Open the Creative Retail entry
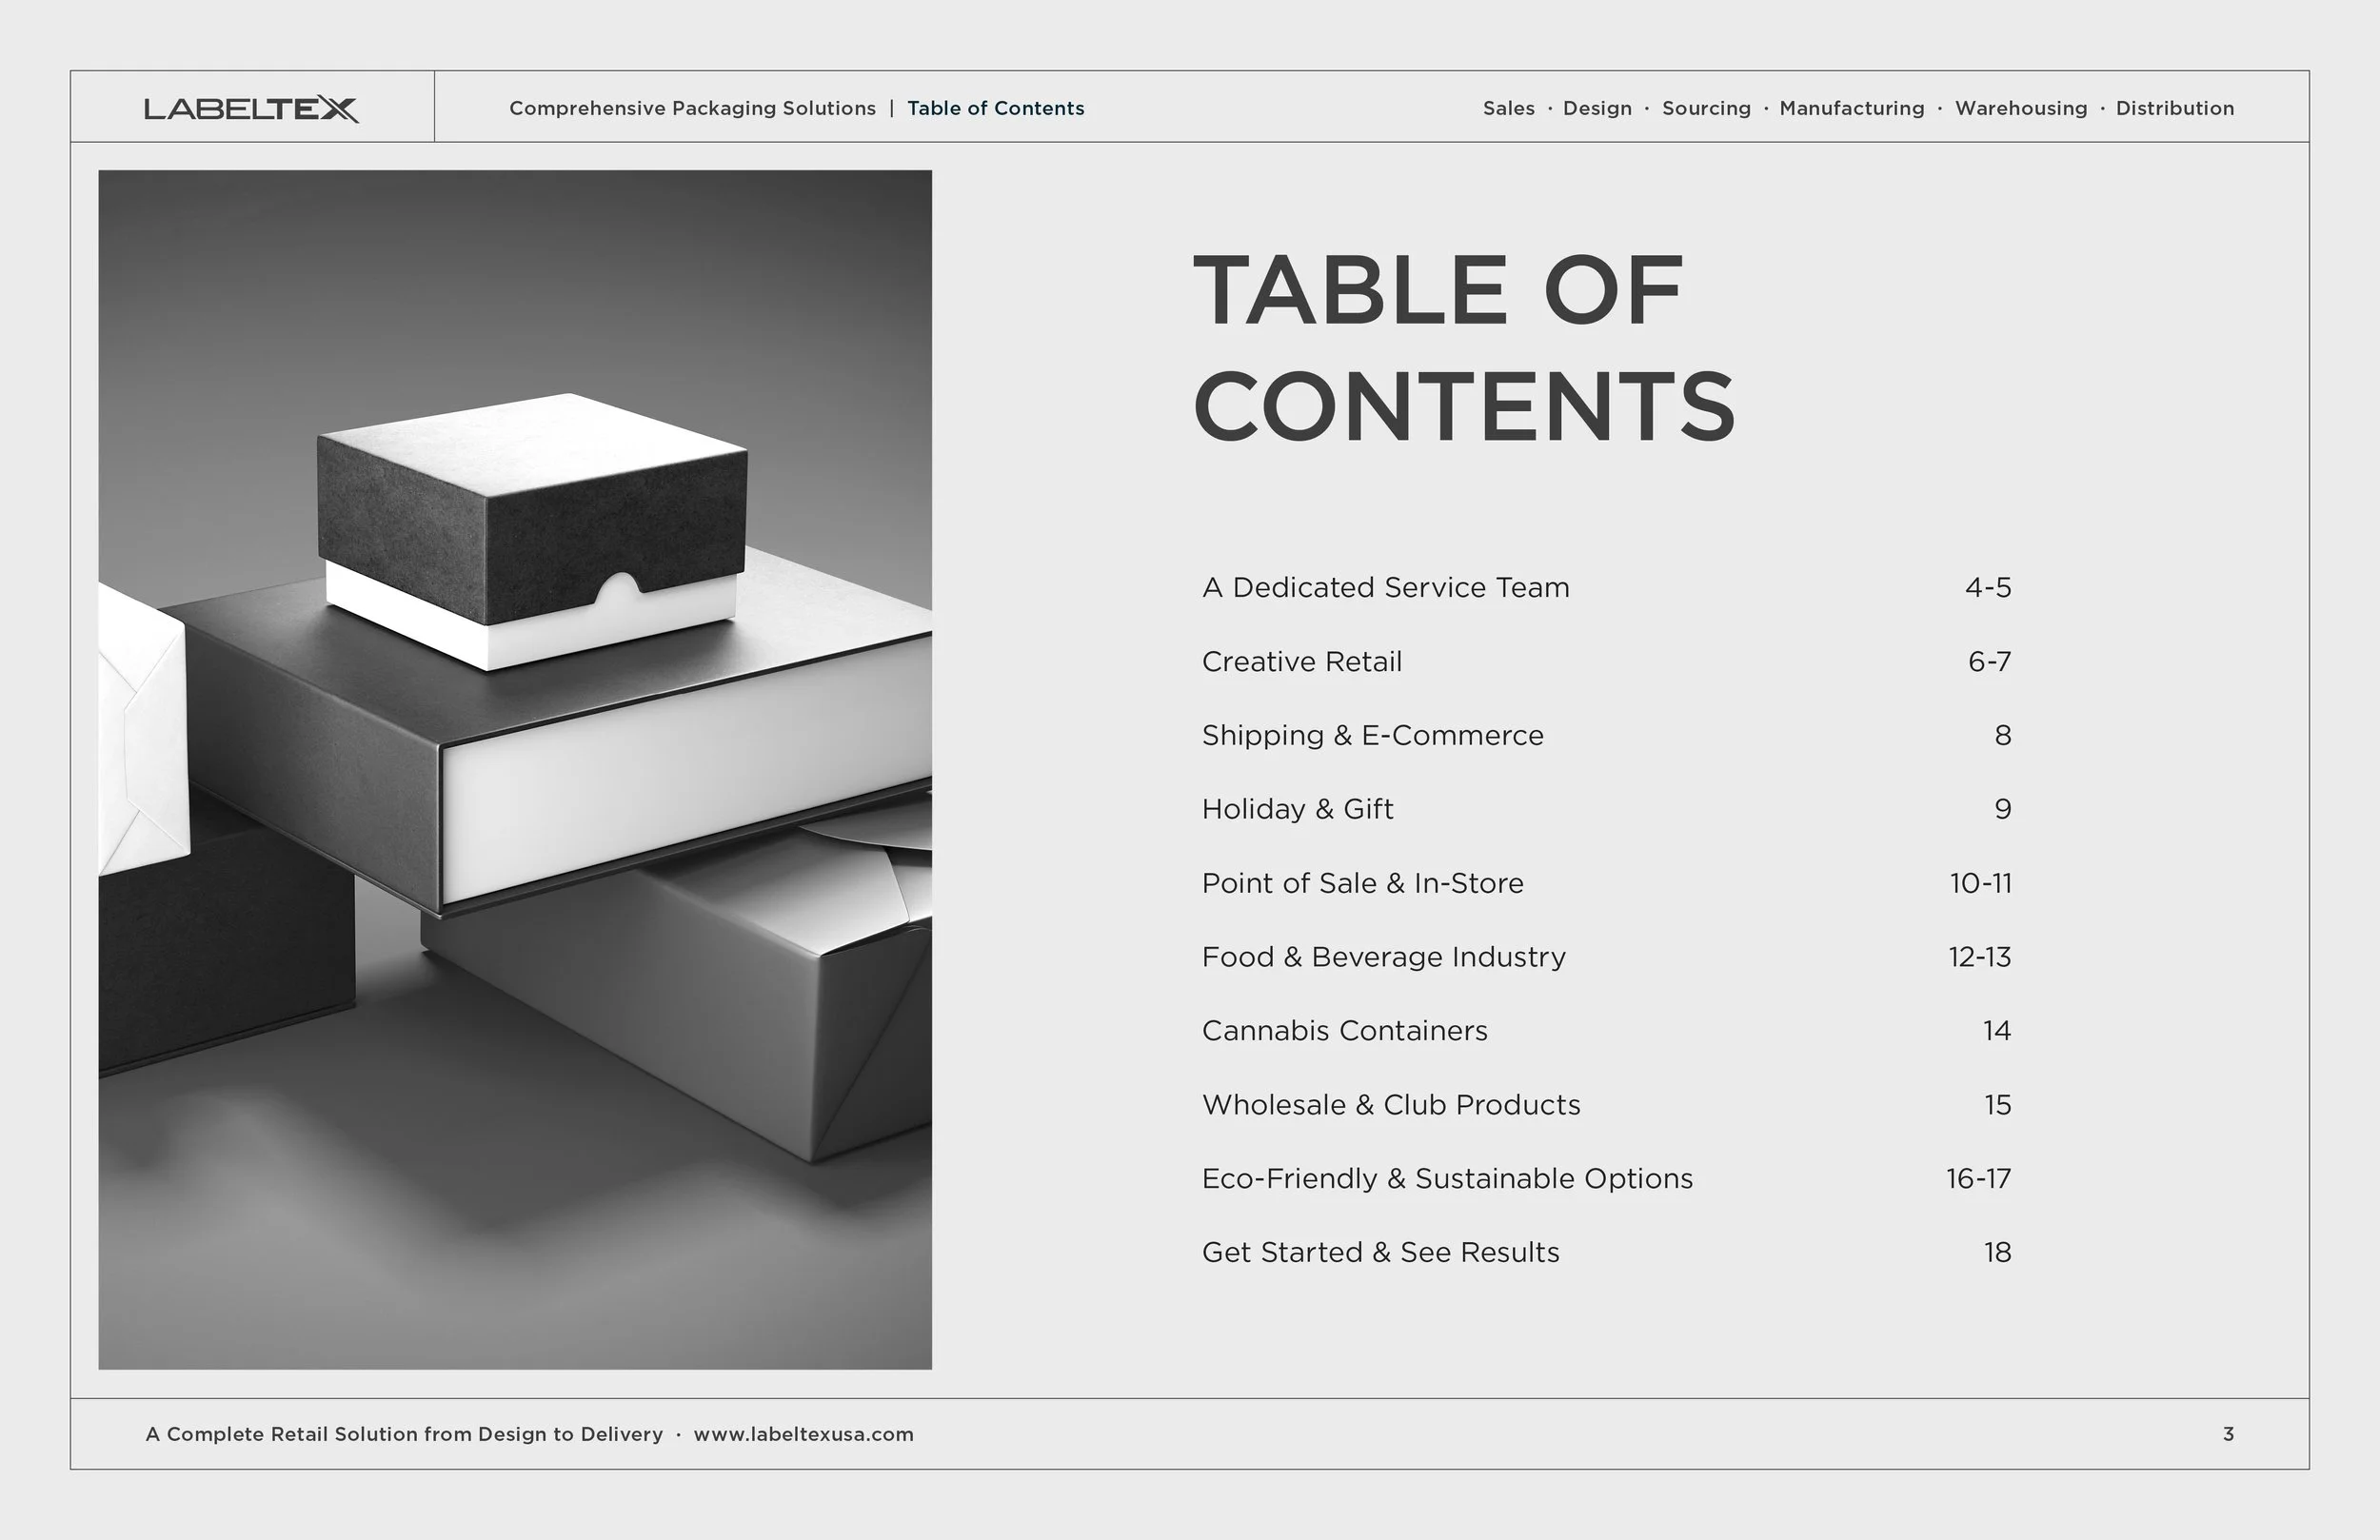 coord(1301,661)
